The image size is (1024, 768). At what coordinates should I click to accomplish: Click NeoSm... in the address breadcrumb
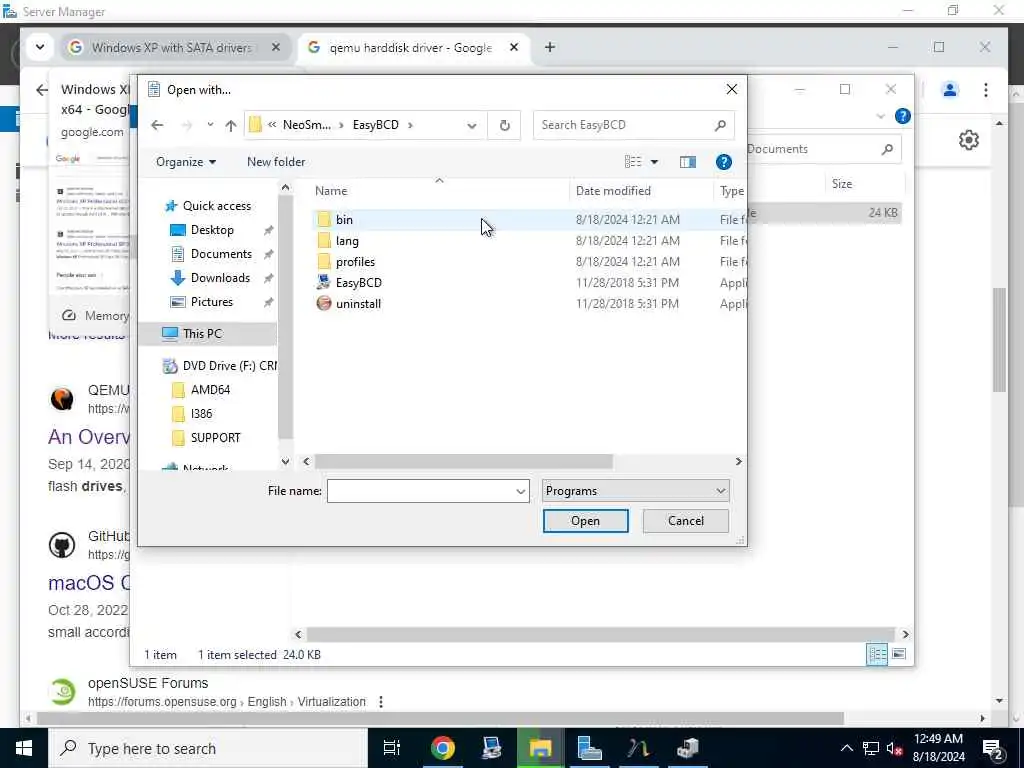click(x=306, y=125)
